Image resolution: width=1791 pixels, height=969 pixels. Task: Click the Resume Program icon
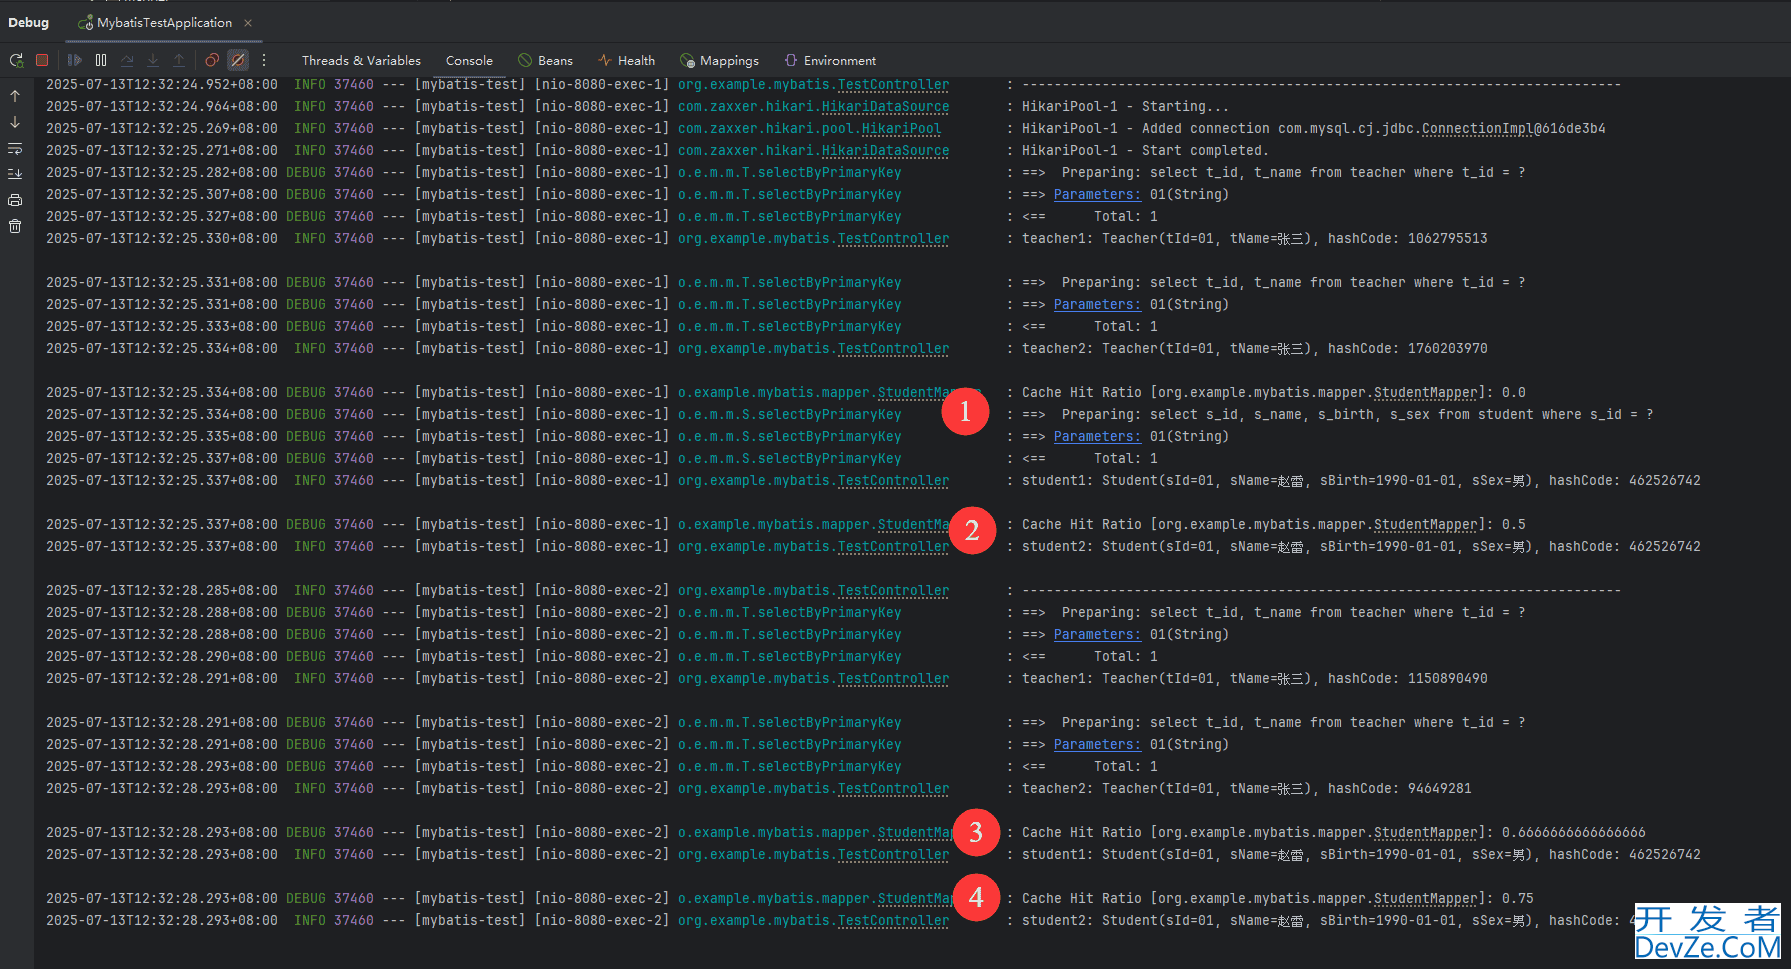75,60
